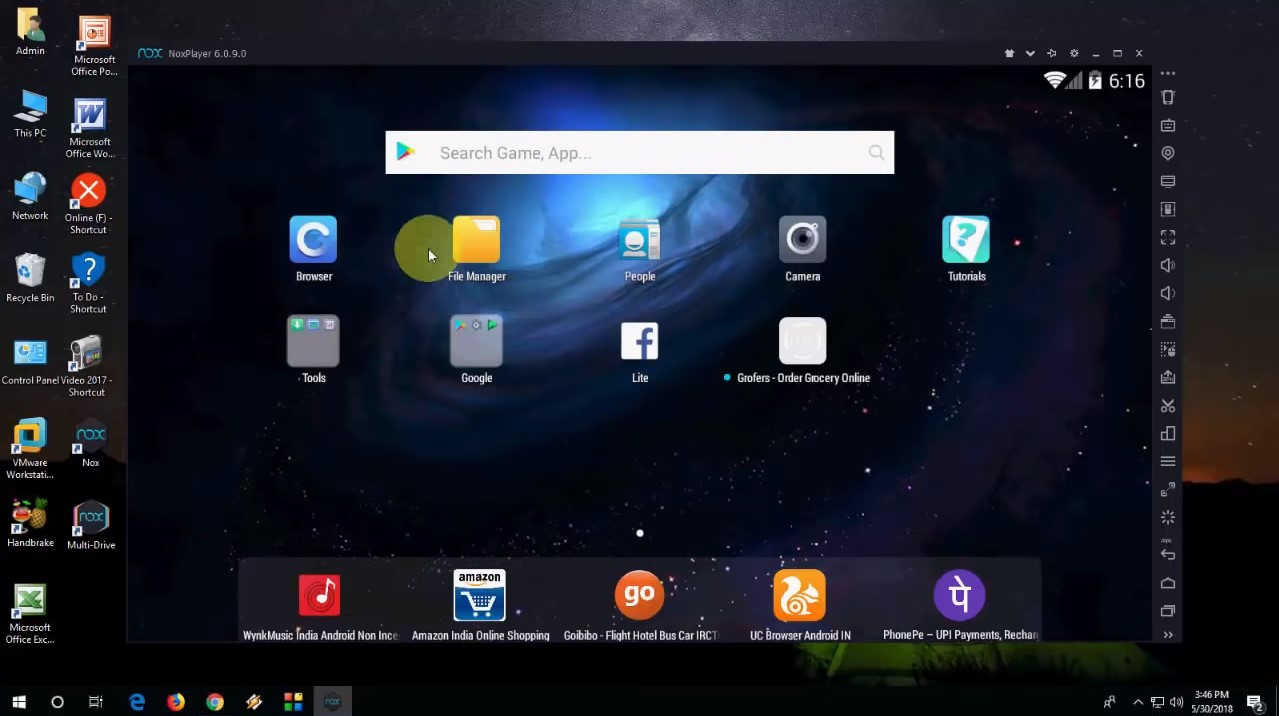Click the Android Home button in sidebar
Screen dimensions: 1279x716
tap(1167, 582)
